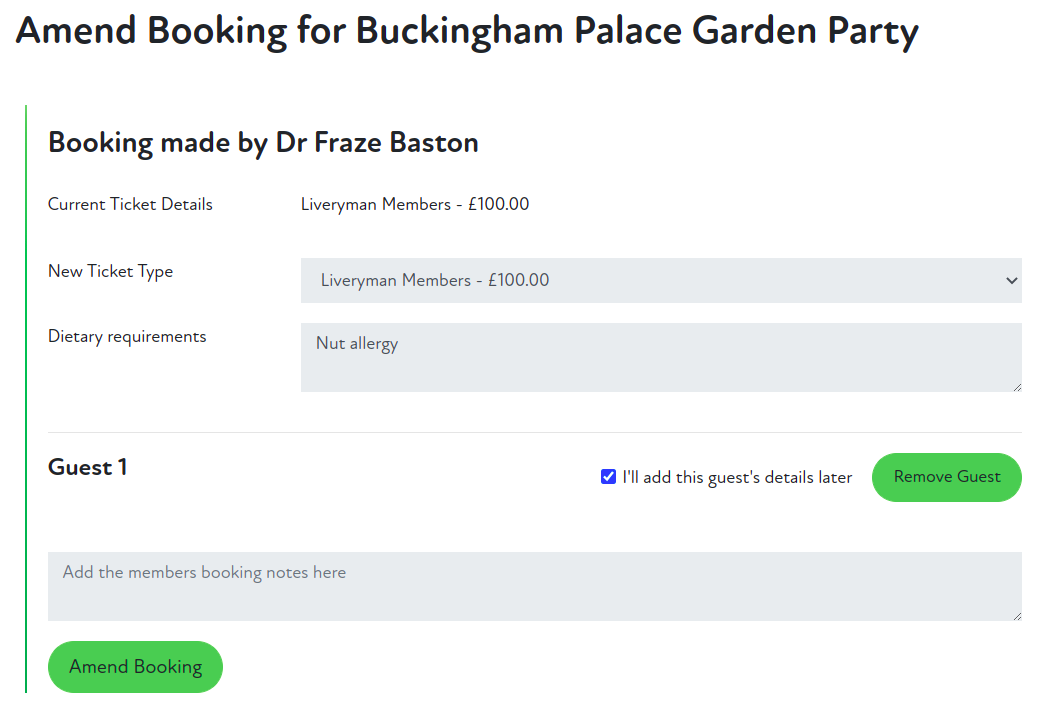Click the green vertical bar beside the form
Image resolution: width=1052 pixels, height=724 pixels.
[x=26, y=400]
